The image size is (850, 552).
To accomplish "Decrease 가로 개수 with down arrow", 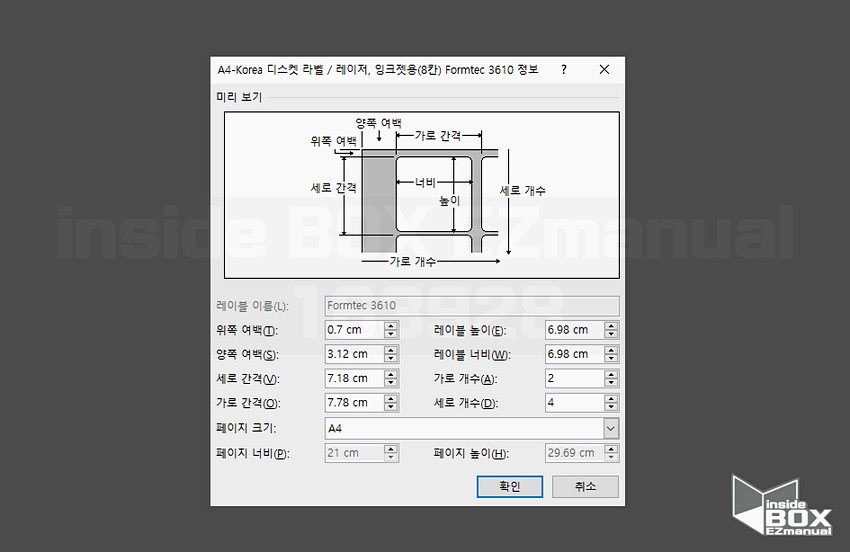I will tap(611, 383).
